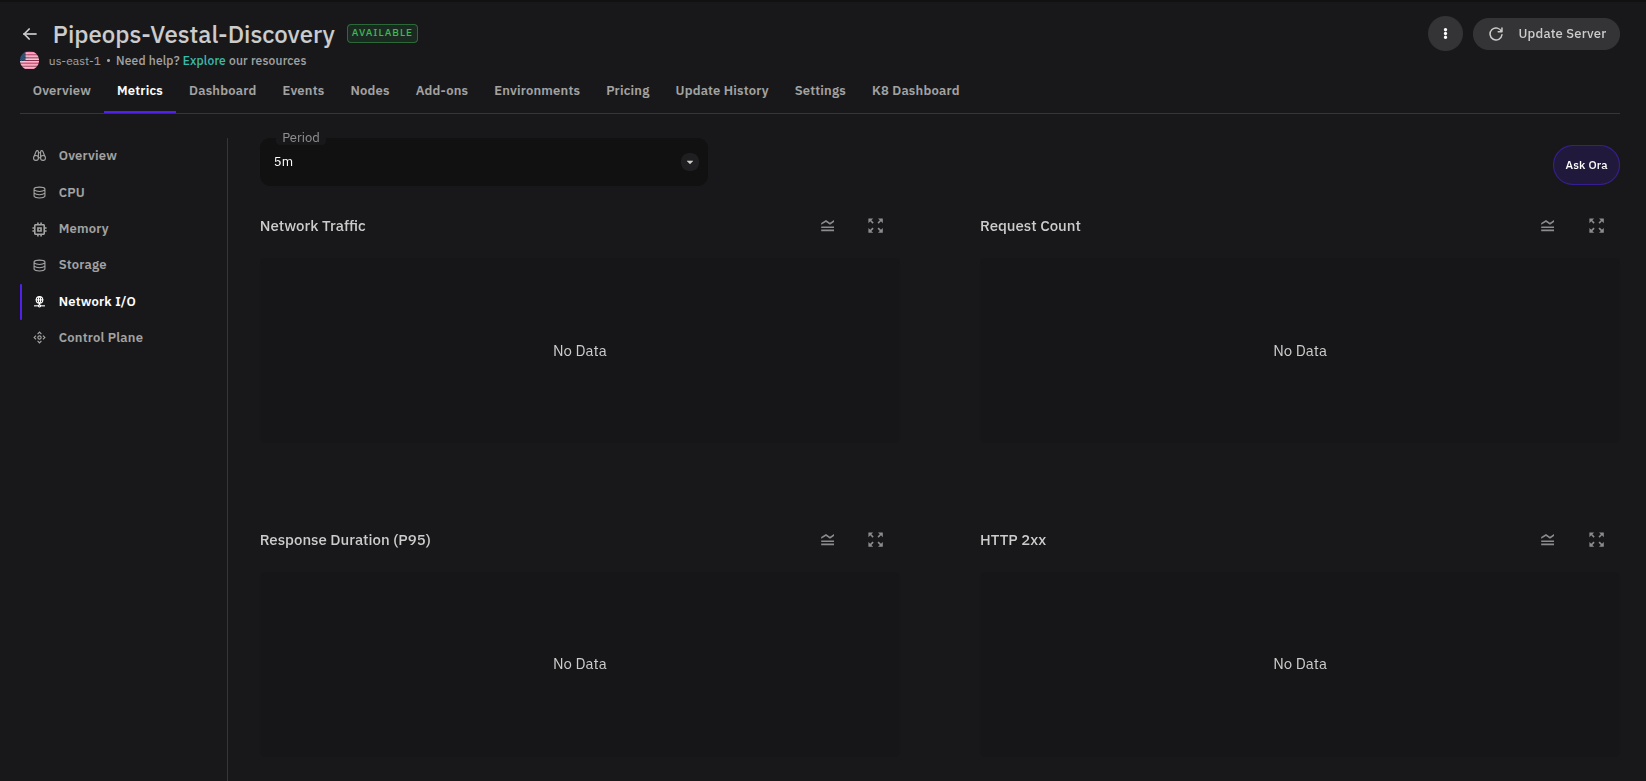Click No Data in Network Traffic panel
Image resolution: width=1646 pixels, height=781 pixels.
point(580,351)
